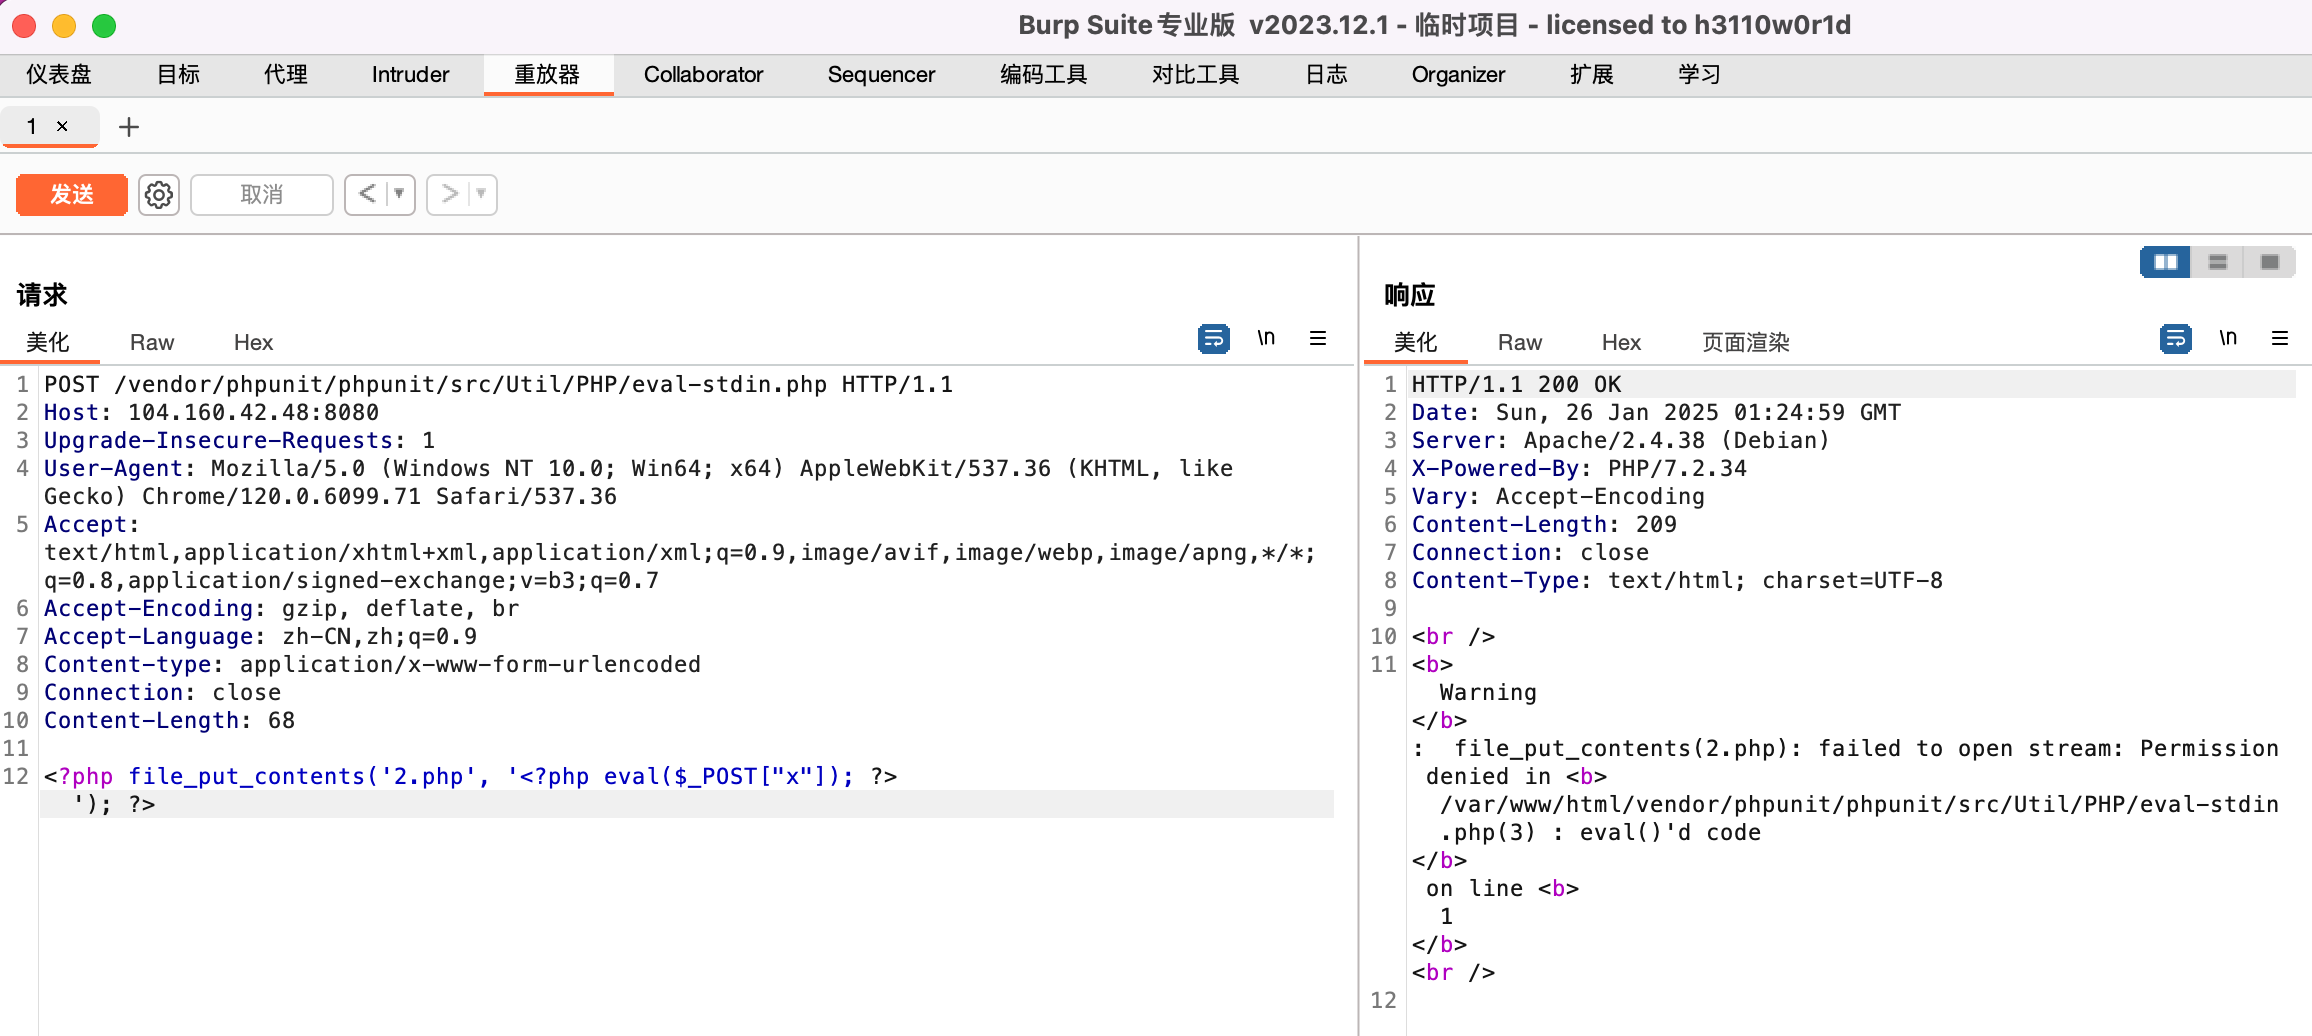Select the single-pane view layout icon
The height and width of the screenshot is (1036, 2312).
(2271, 261)
